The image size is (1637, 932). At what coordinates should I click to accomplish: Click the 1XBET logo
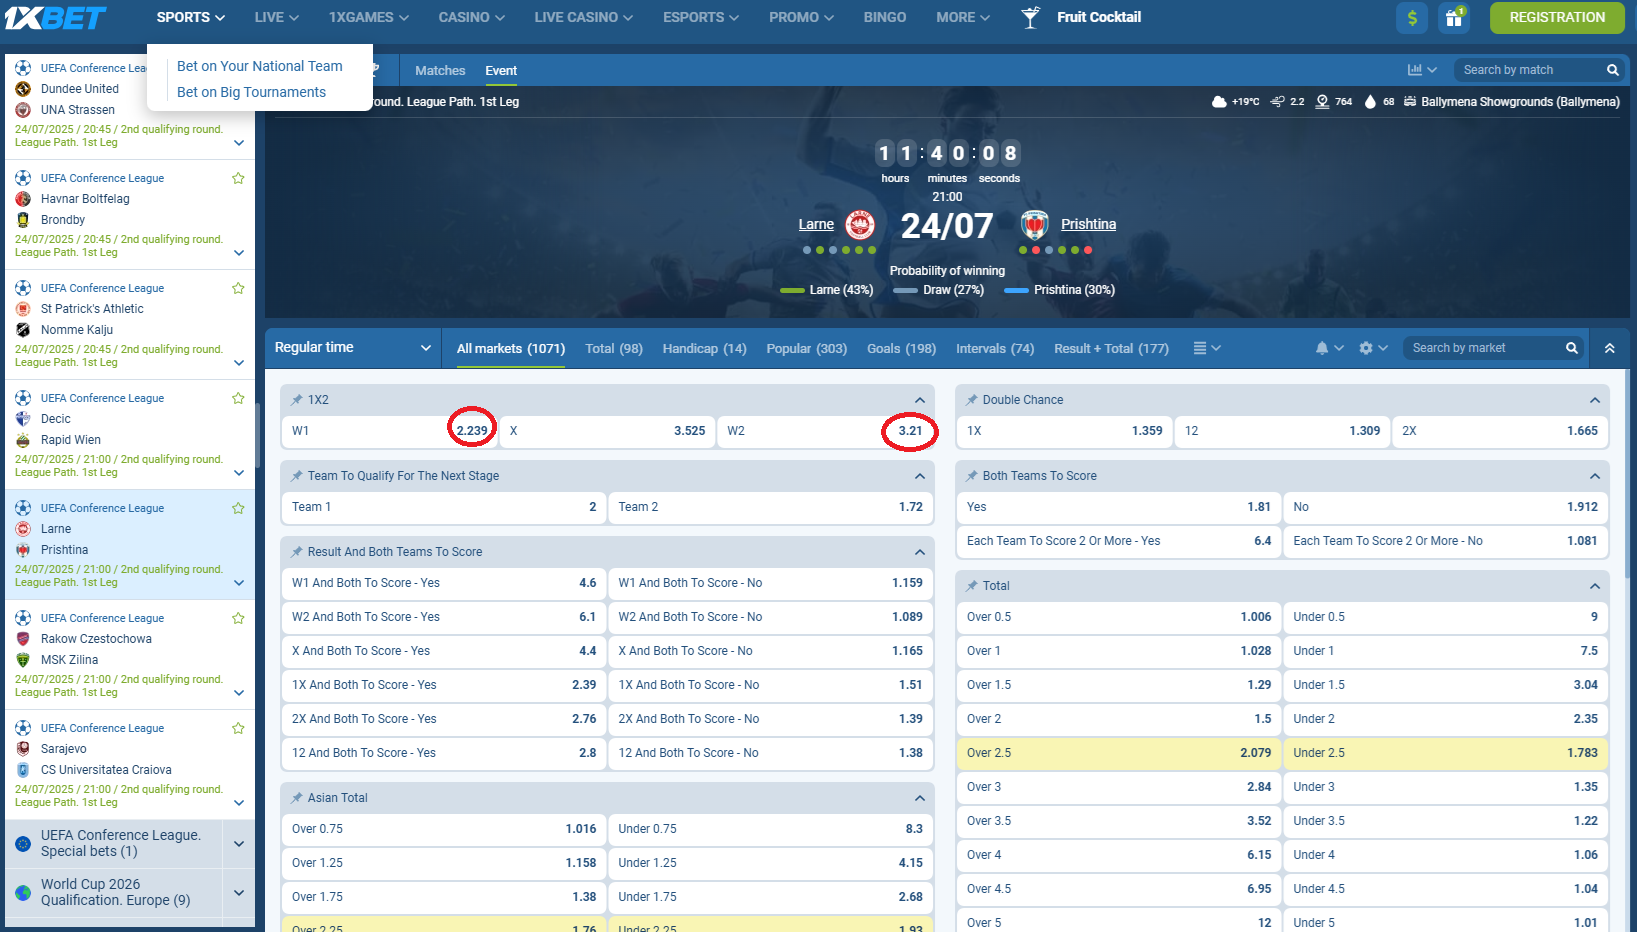[55, 17]
